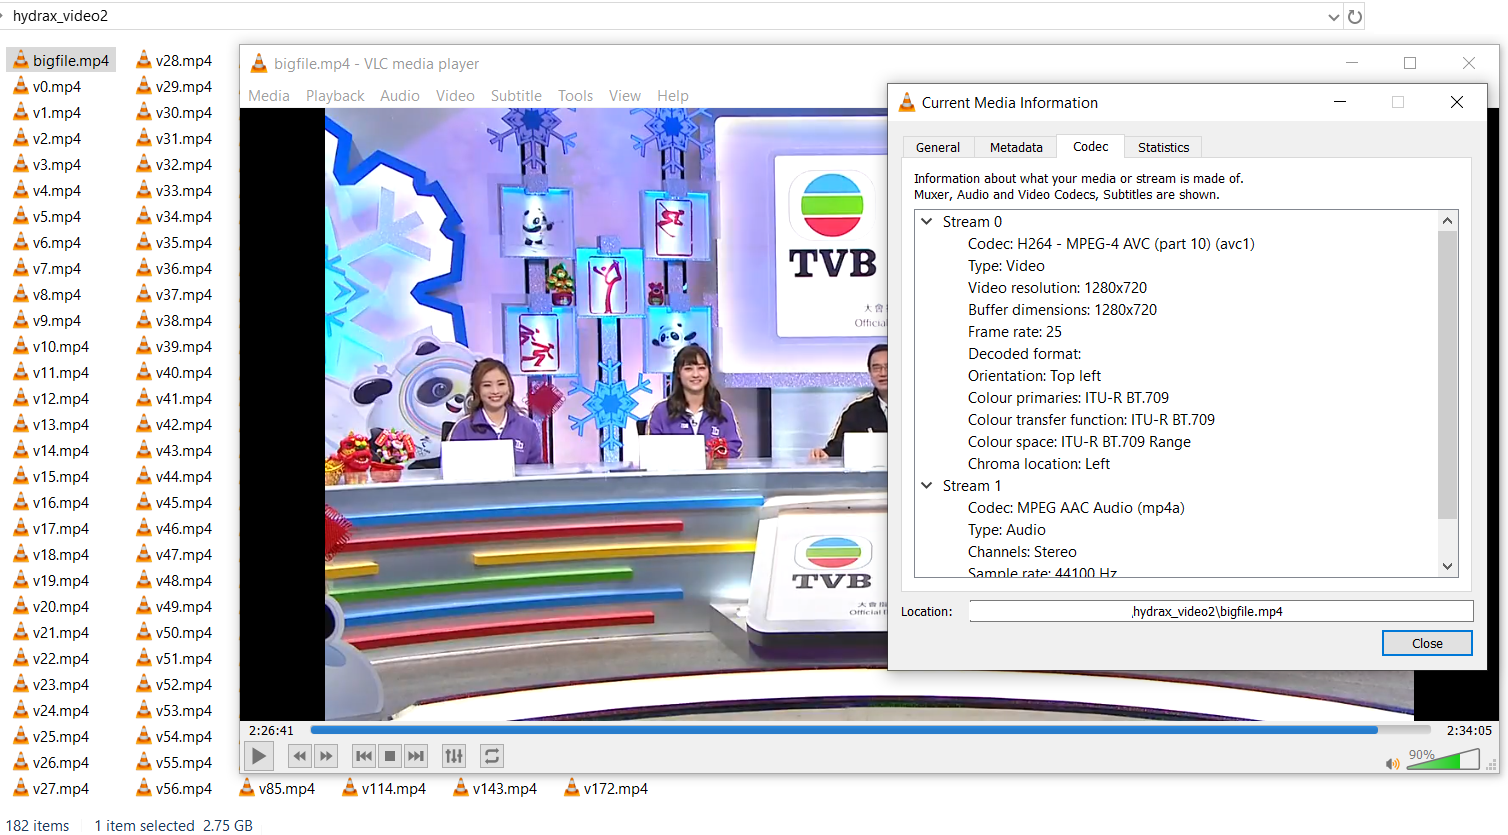
Task: Click the VLC cone icon for v15.mp4
Action: (20, 476)
